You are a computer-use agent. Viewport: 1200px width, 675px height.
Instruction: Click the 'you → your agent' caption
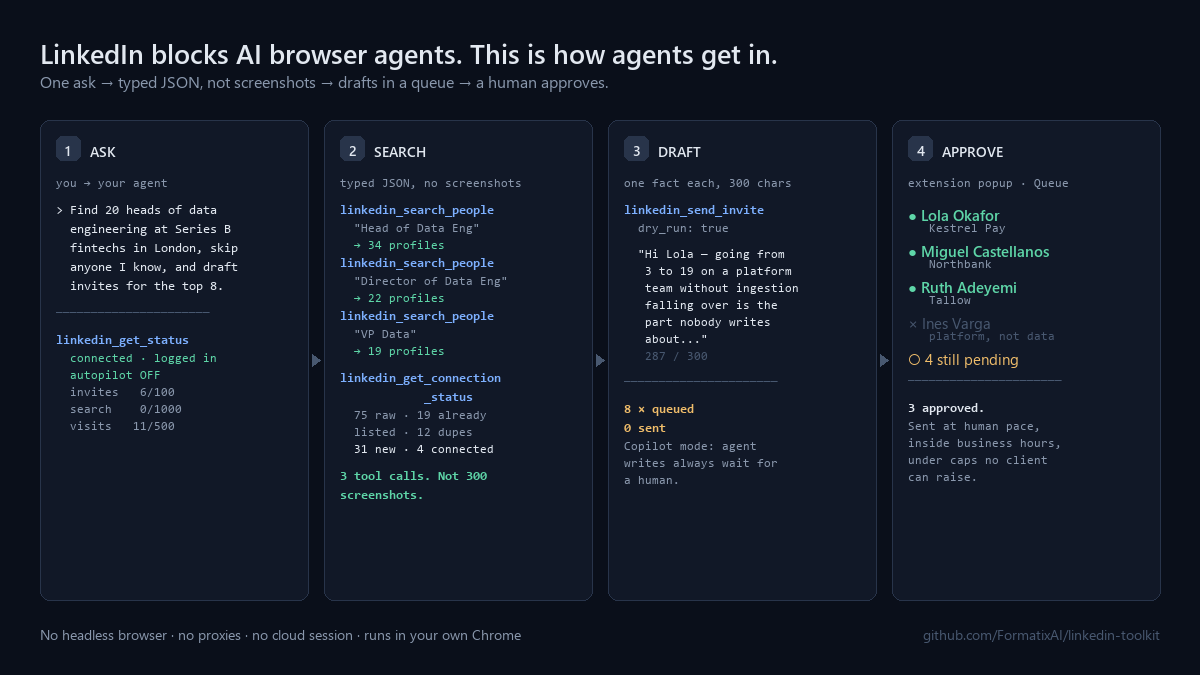(x=112, y=183)
